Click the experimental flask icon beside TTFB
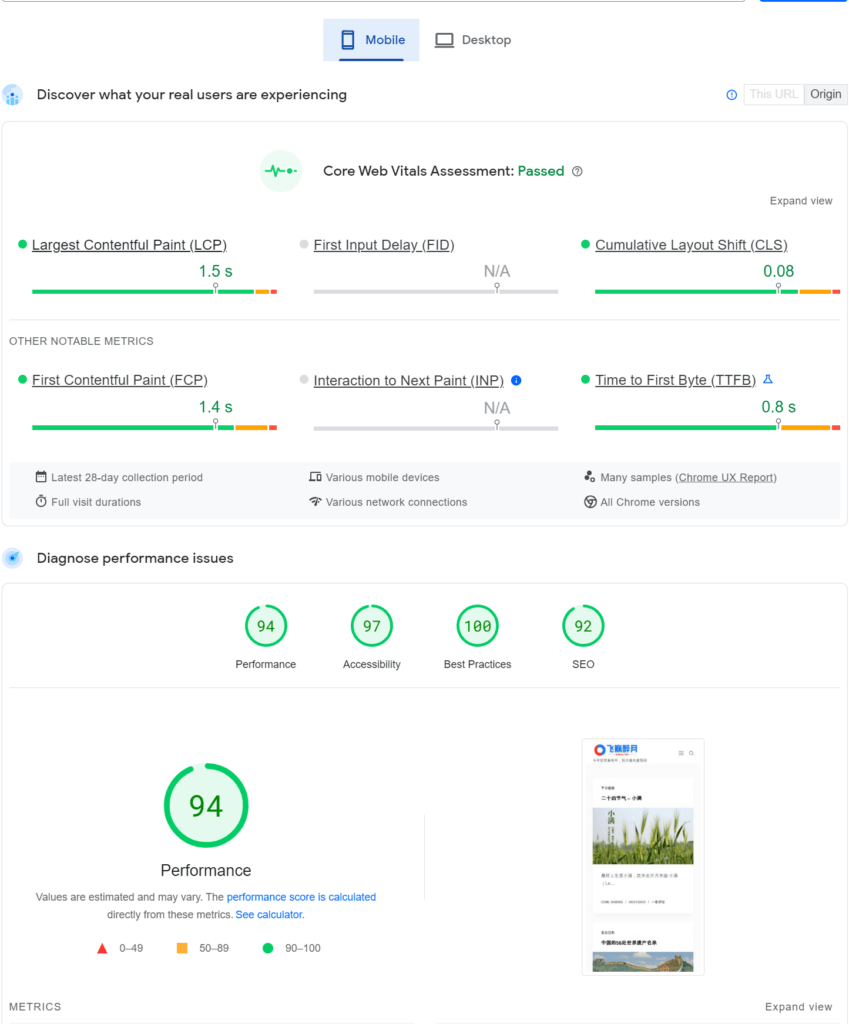 coord(768,380)
